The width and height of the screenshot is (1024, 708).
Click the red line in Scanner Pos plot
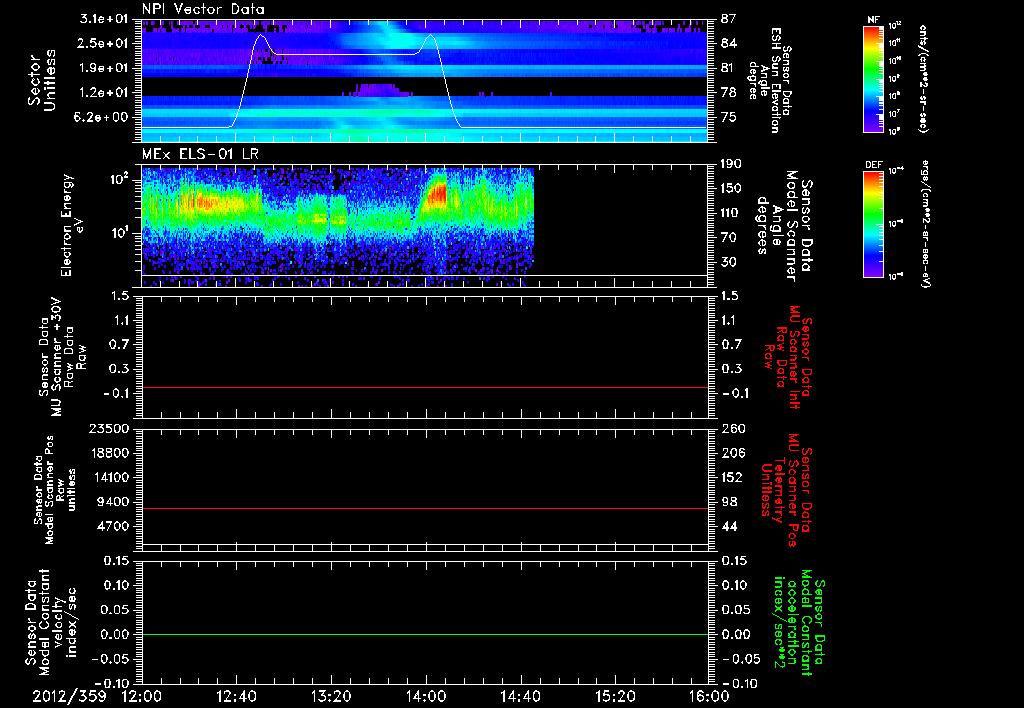coord(425,509)
